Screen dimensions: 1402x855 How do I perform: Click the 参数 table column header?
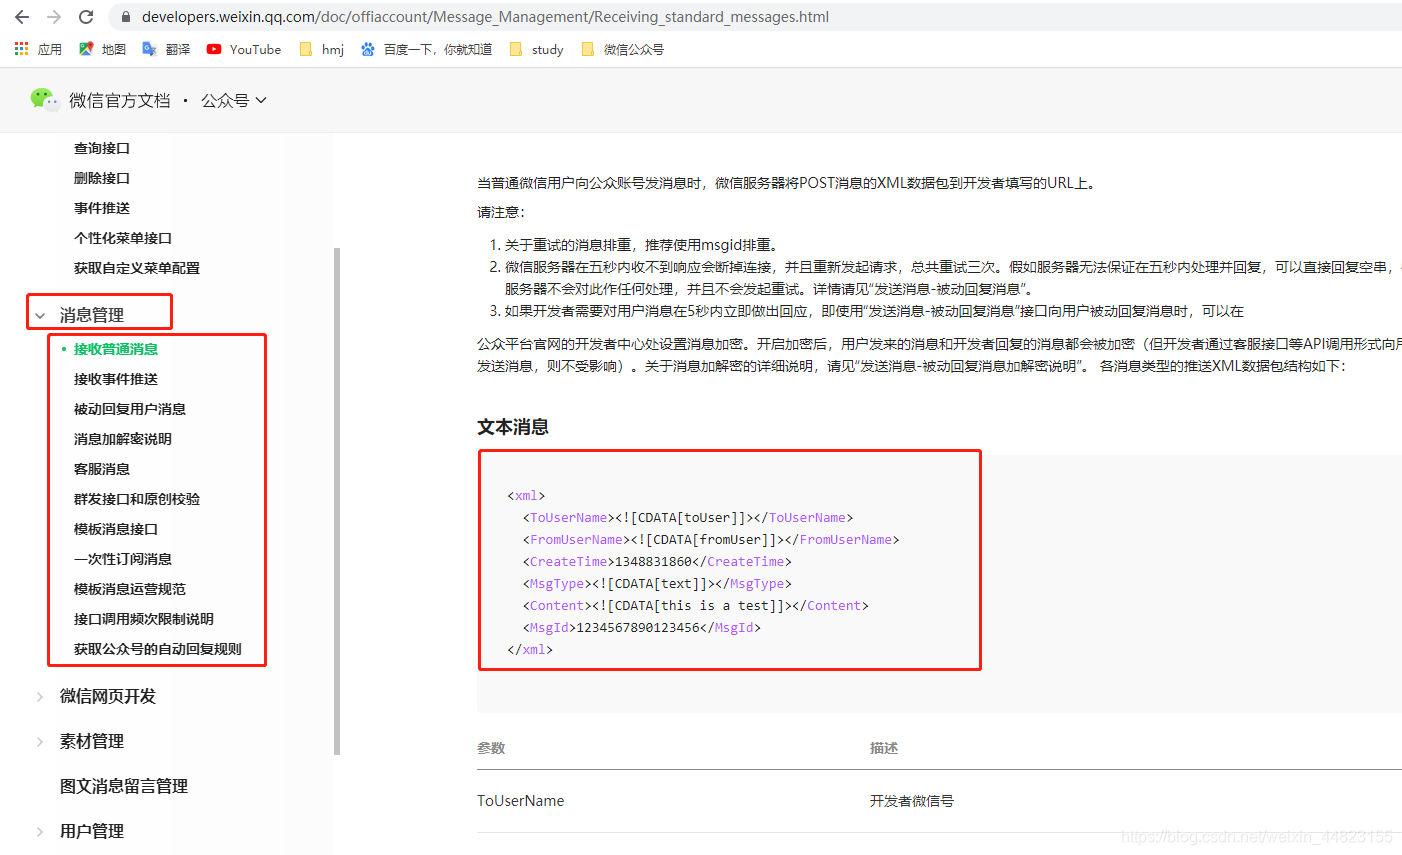[491, 748]
